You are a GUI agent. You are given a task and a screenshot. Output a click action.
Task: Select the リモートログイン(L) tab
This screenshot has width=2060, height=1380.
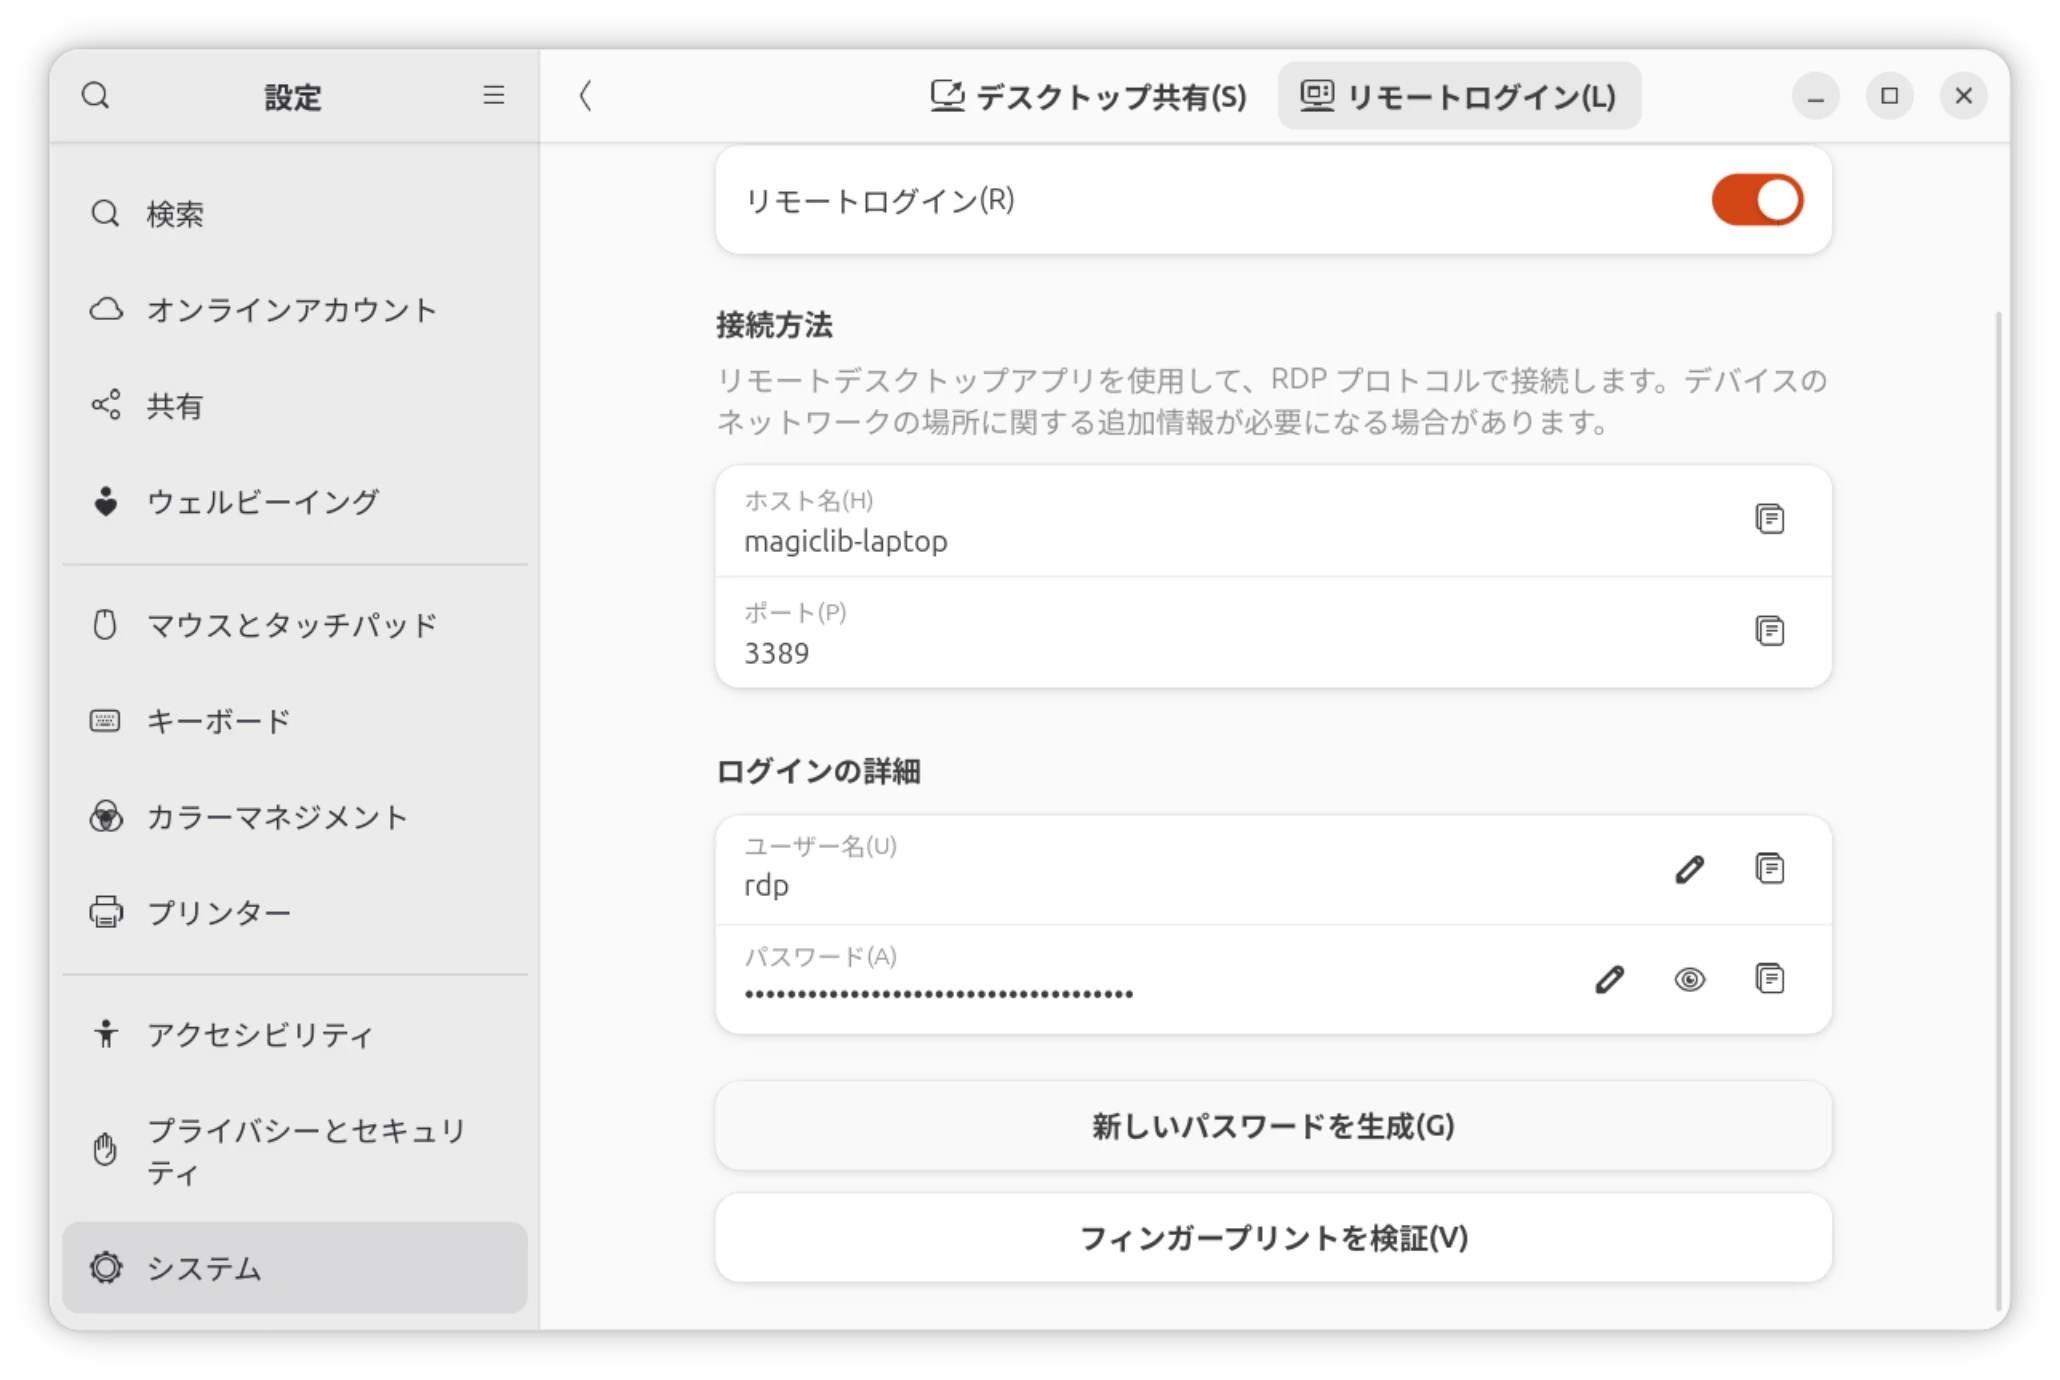[x=1458, y=96]
